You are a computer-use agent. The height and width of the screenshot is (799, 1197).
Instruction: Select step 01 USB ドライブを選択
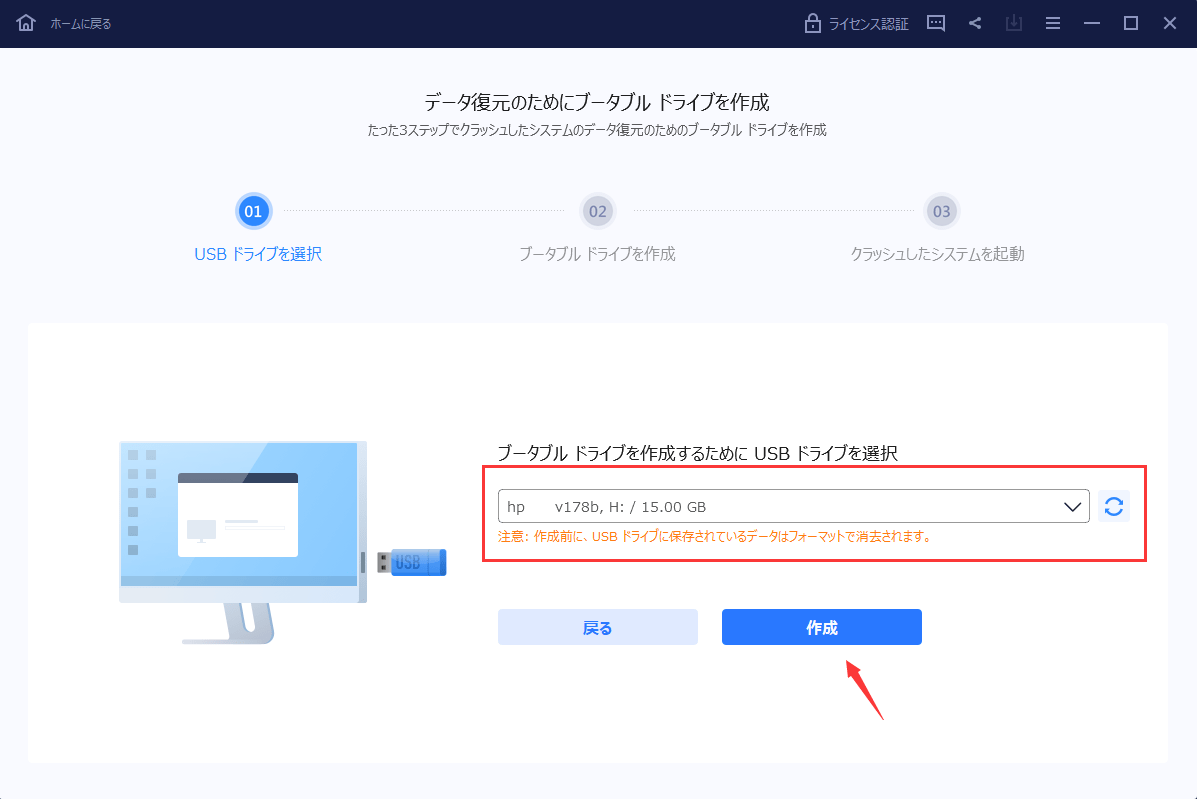click(x=253, y=211)
